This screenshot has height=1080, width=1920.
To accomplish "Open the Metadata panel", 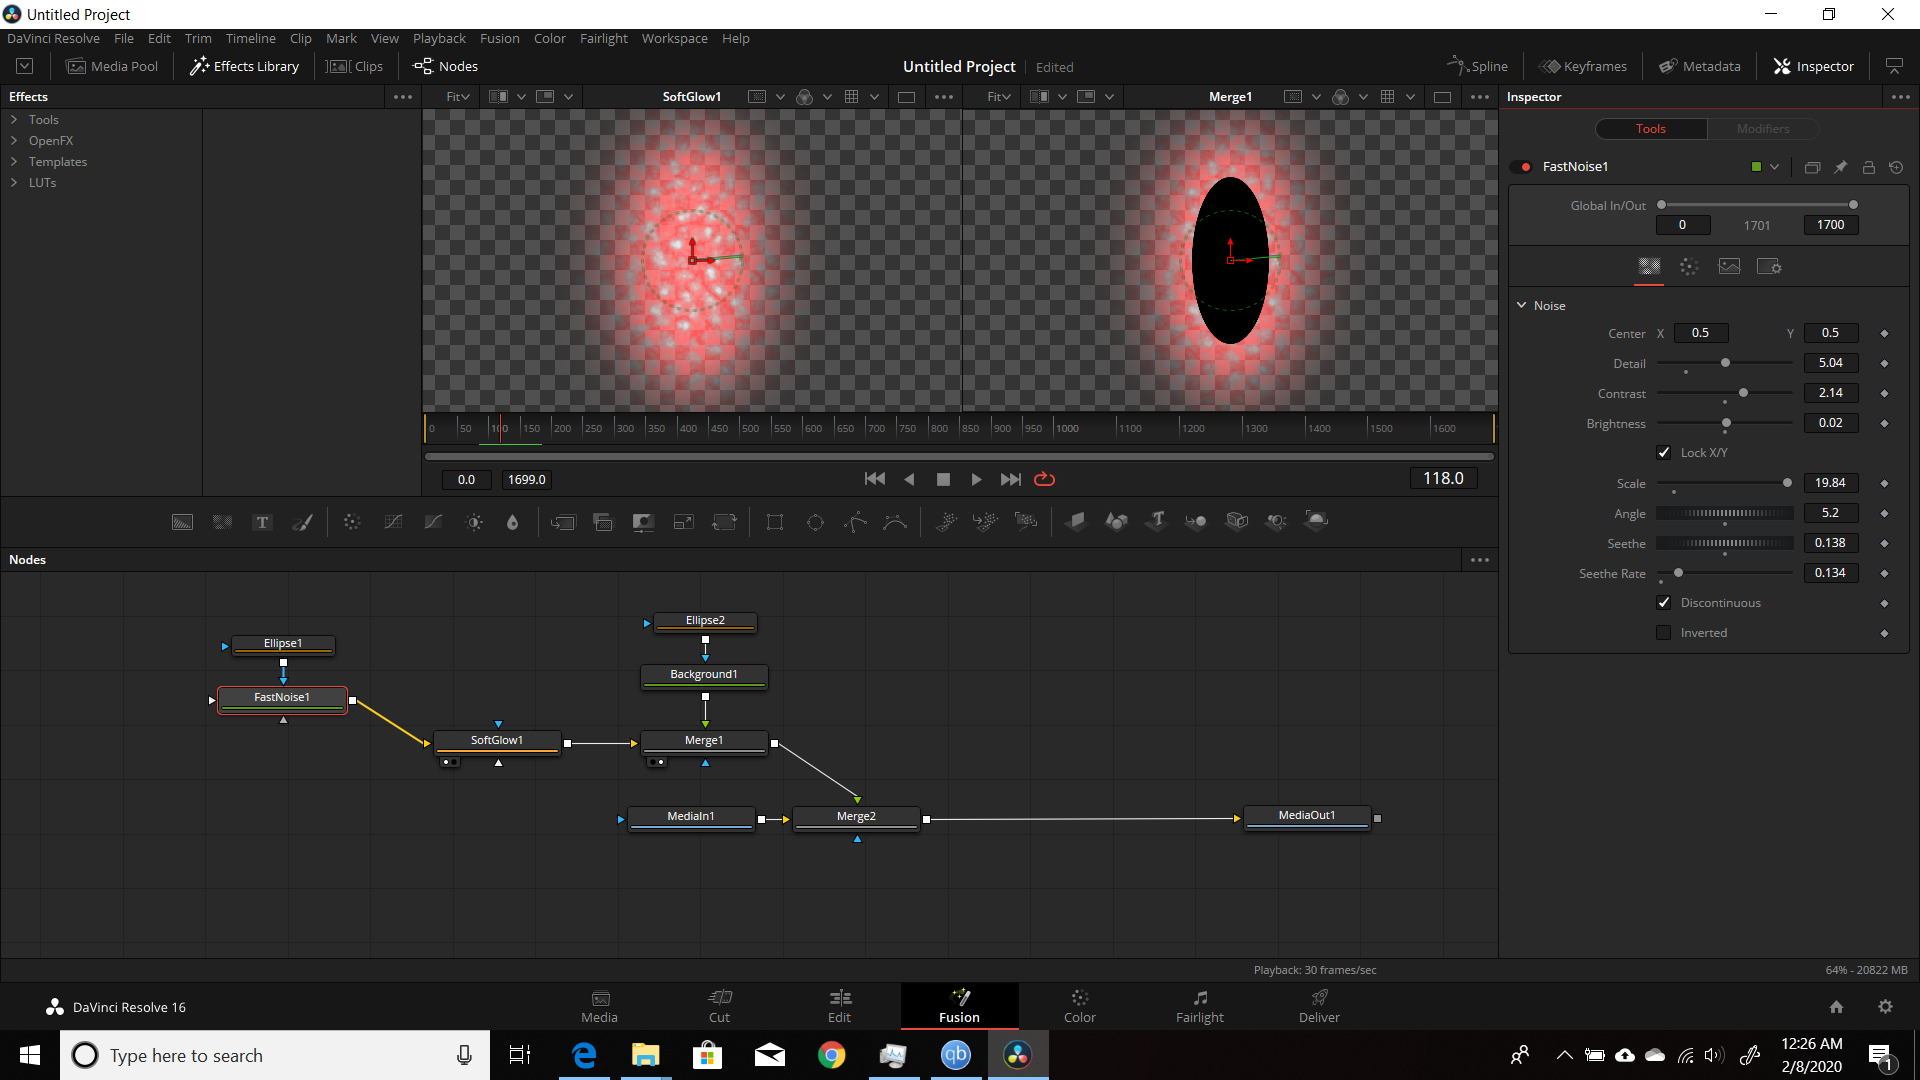I will (1699, 66).
